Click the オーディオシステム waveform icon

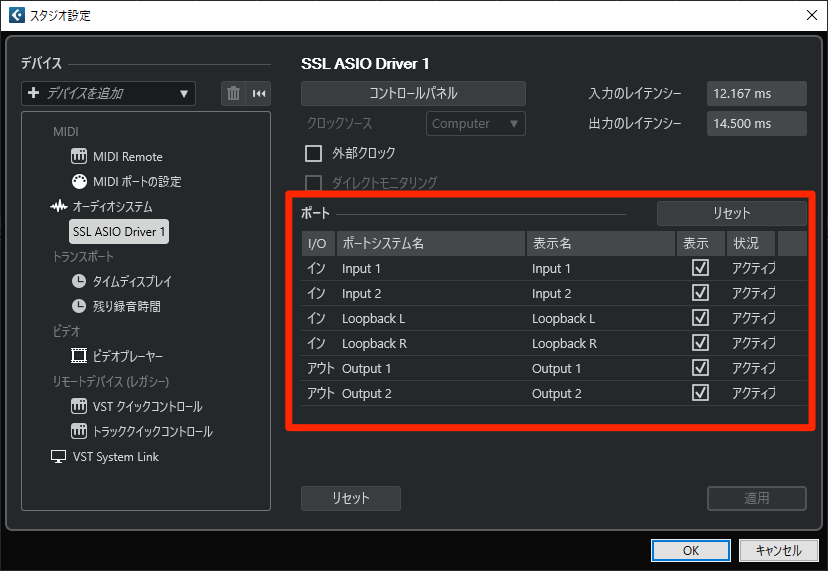tap(59, 206)
